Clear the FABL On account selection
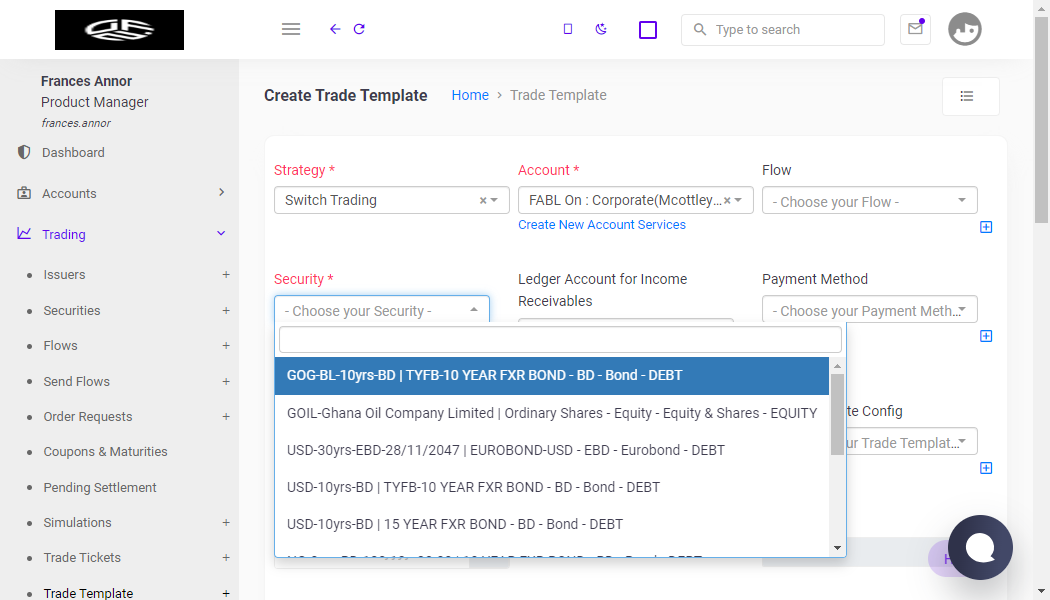This screenshot has height=600, width=1050. click(x=727, y=200)
